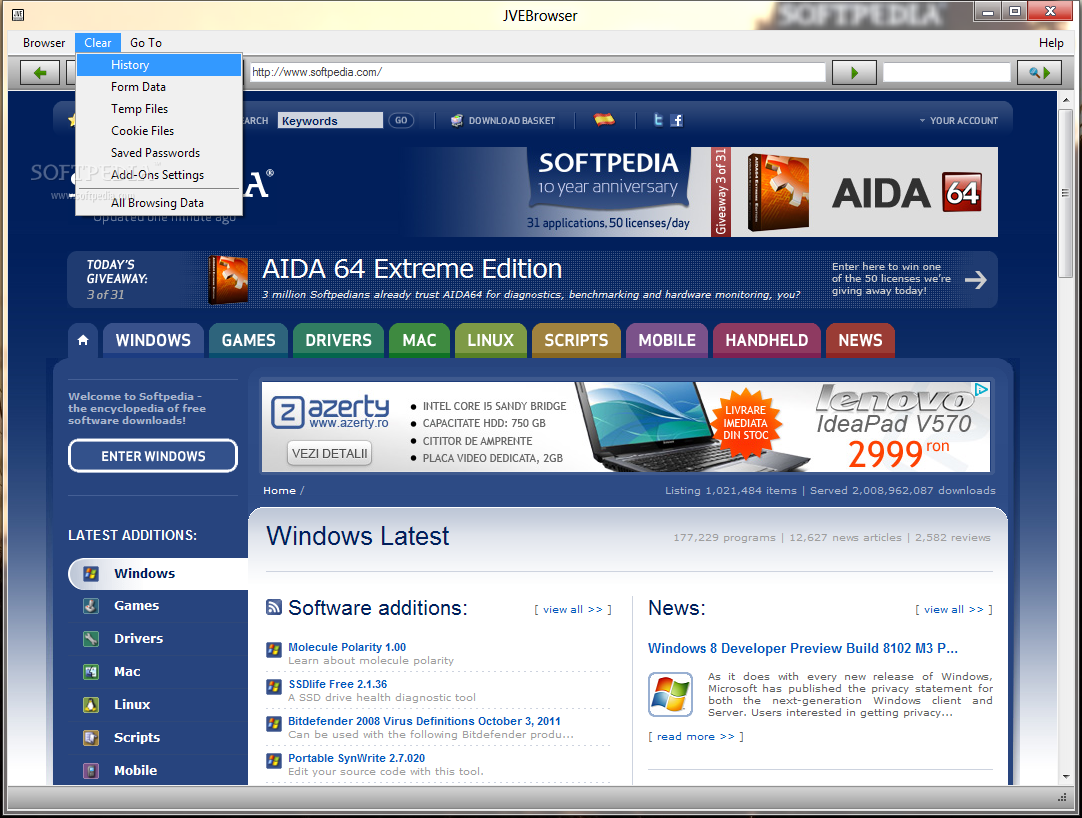The image size is (1082, 818).
Task: Open the Facebook icon link
Action: tap(676, 120)
